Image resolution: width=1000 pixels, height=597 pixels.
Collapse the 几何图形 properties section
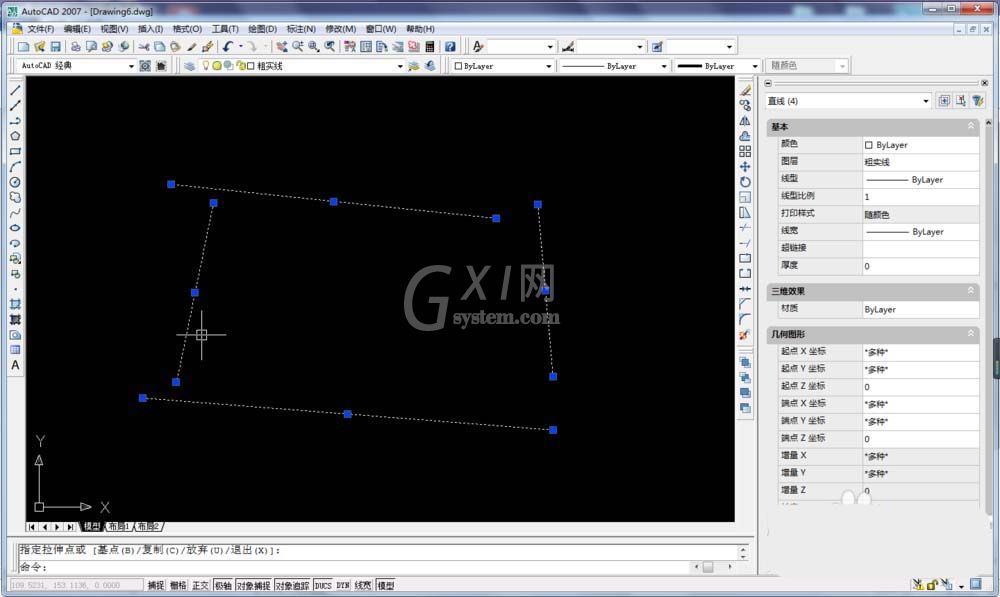(971, 333)
